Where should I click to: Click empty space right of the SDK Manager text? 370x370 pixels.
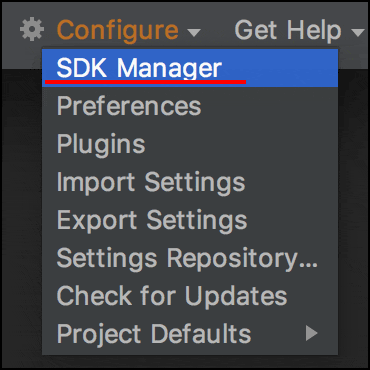point(280,68)
